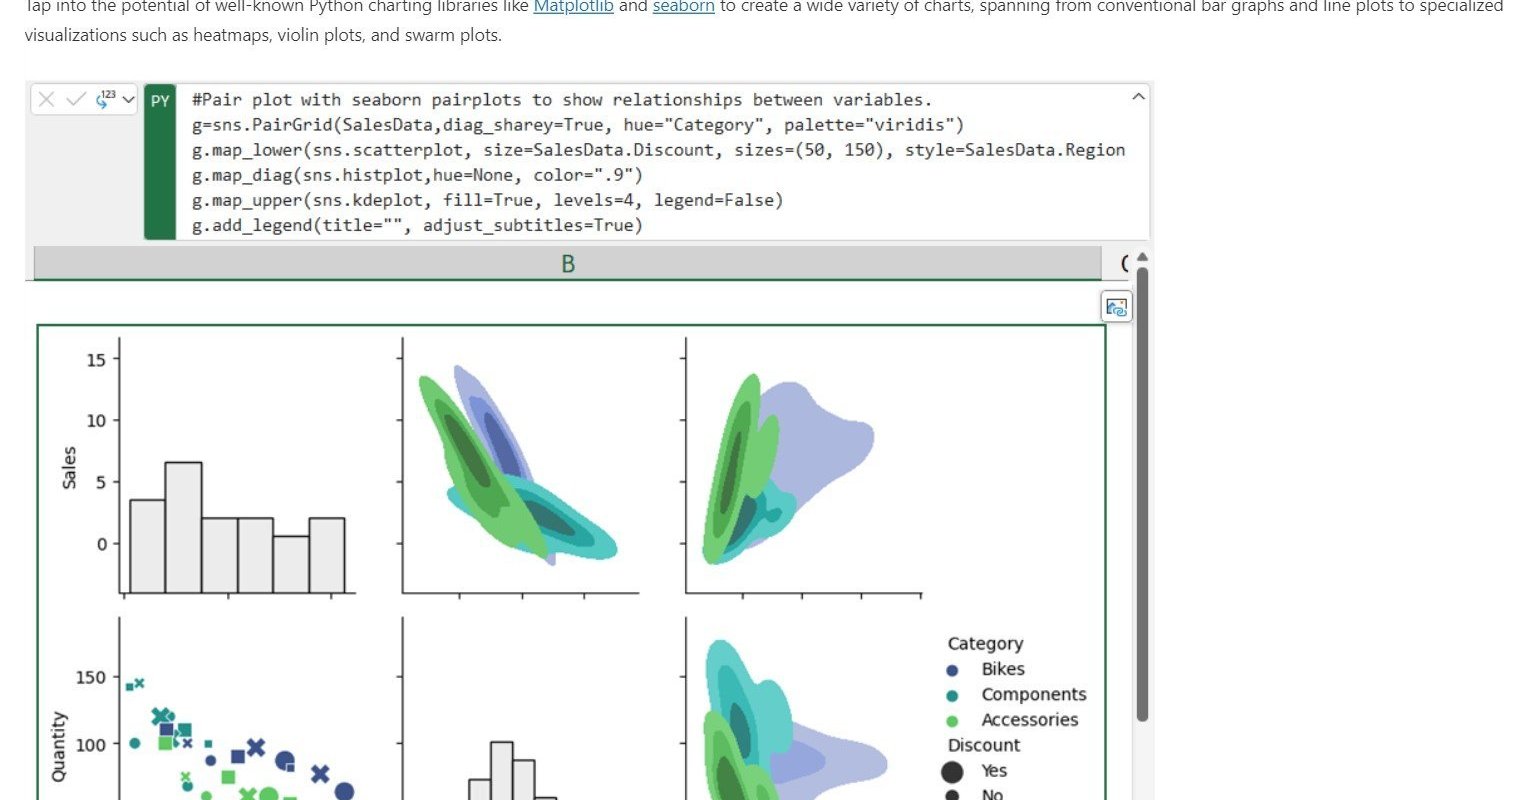Collapse the formula bar with the chevron

pyautogui.click(x=1138, y=97)
